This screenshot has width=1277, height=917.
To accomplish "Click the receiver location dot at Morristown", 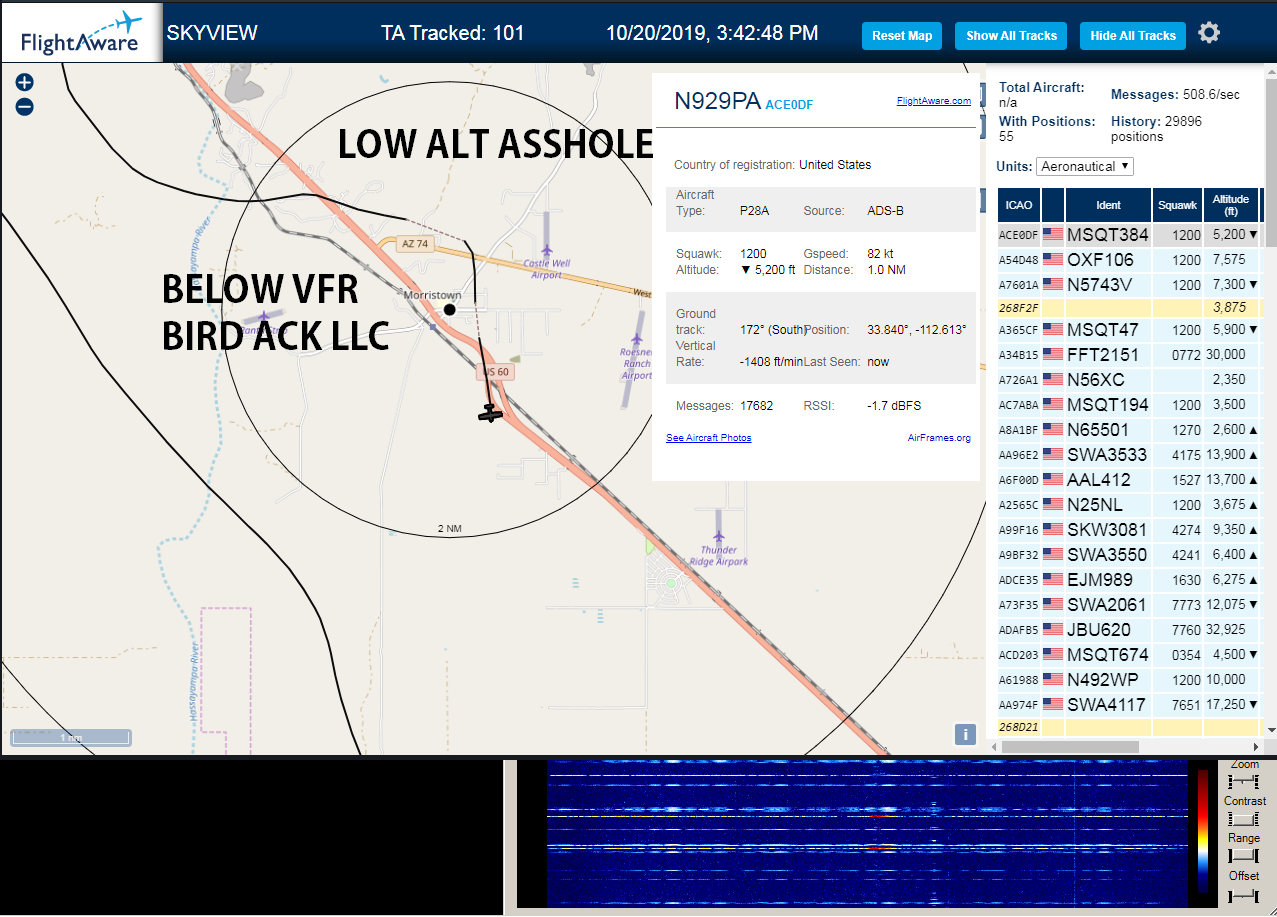I will click(x=450, y=310).
